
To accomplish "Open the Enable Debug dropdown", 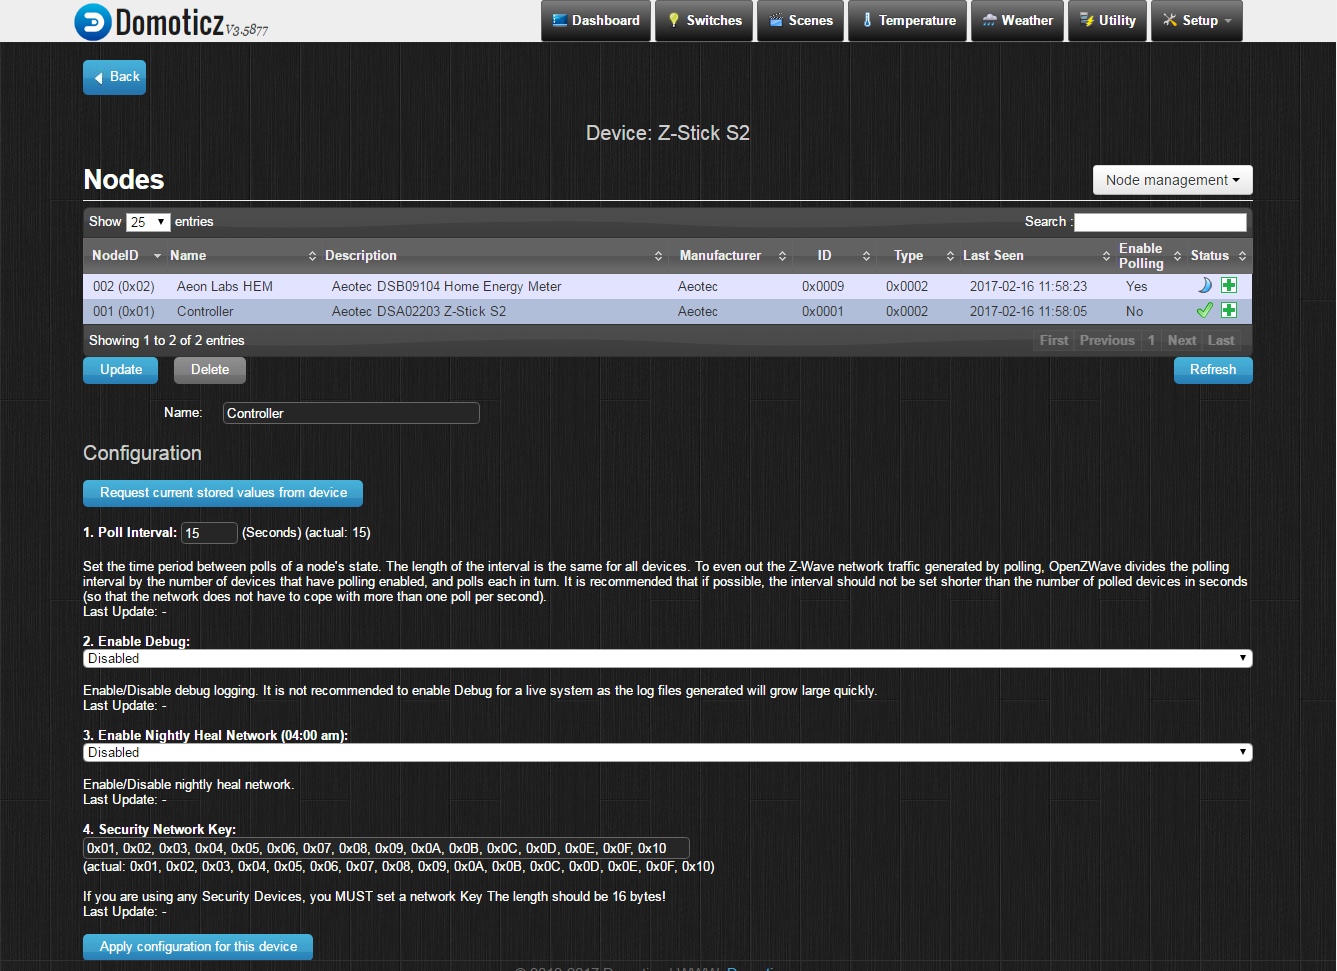I will click(667, 659).
